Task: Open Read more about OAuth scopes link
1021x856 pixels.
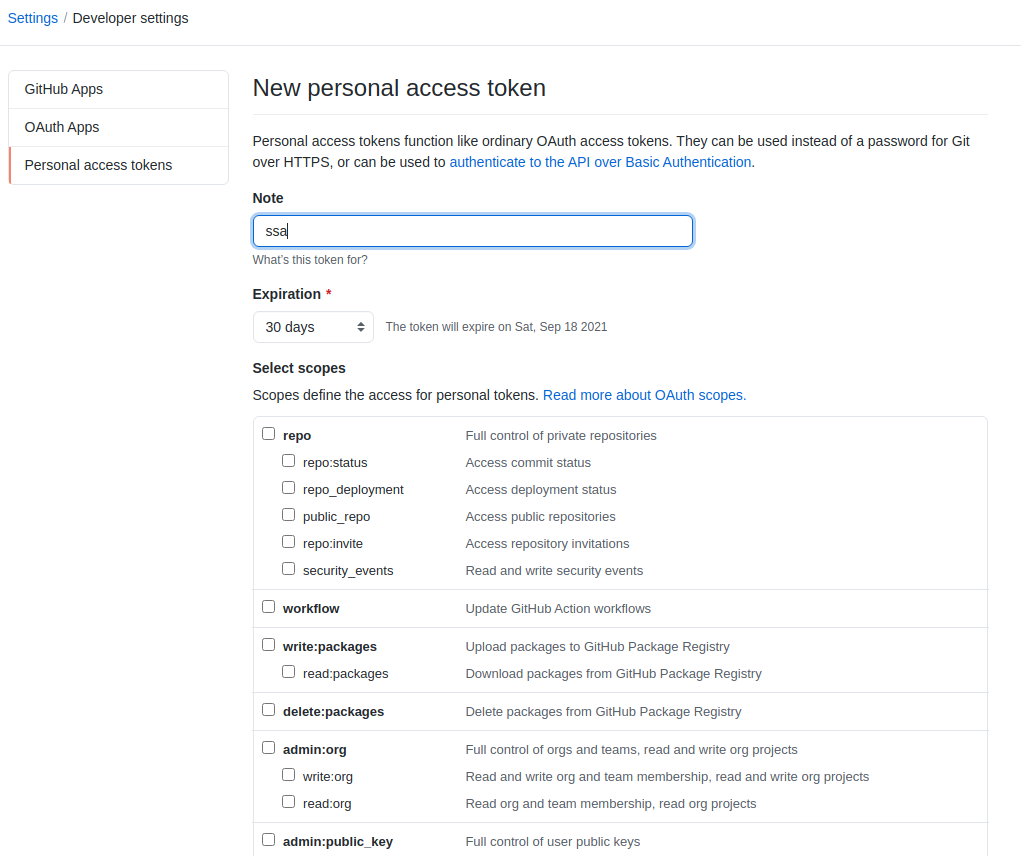Action: tap(644, 395)
